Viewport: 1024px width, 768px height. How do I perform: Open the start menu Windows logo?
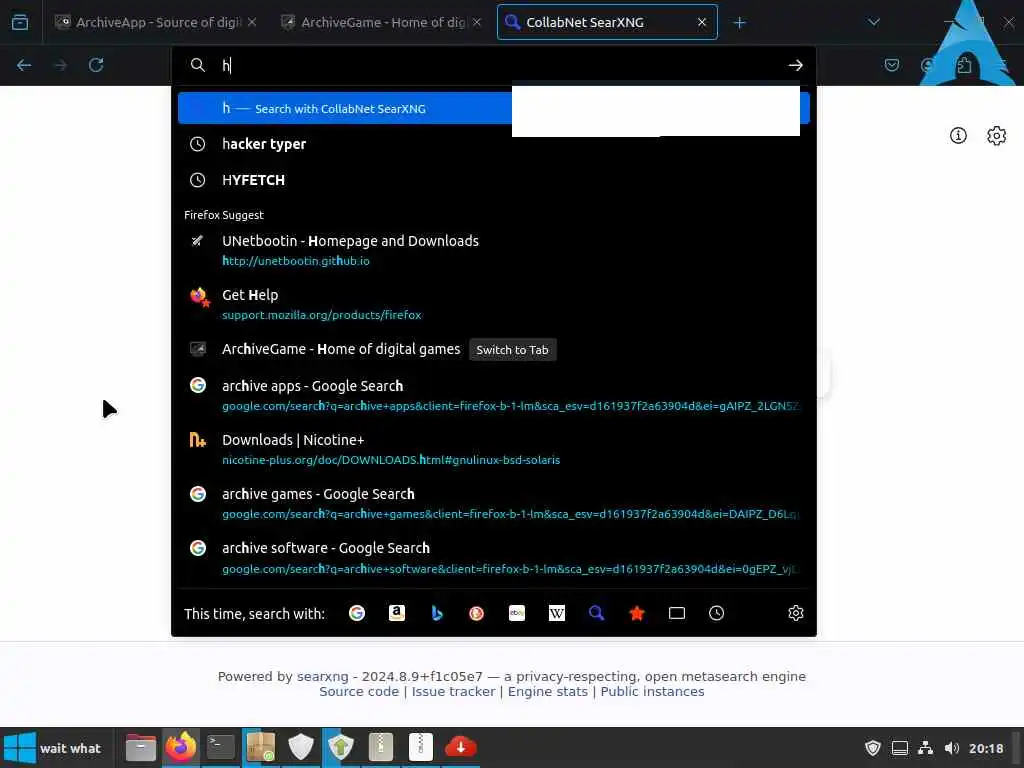[19, 748]
